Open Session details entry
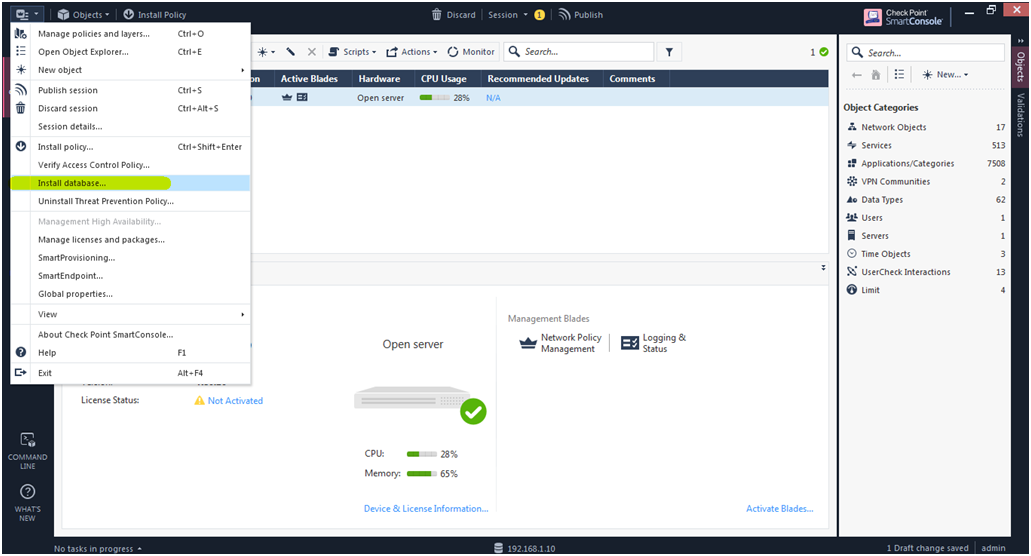 [130, 126]
